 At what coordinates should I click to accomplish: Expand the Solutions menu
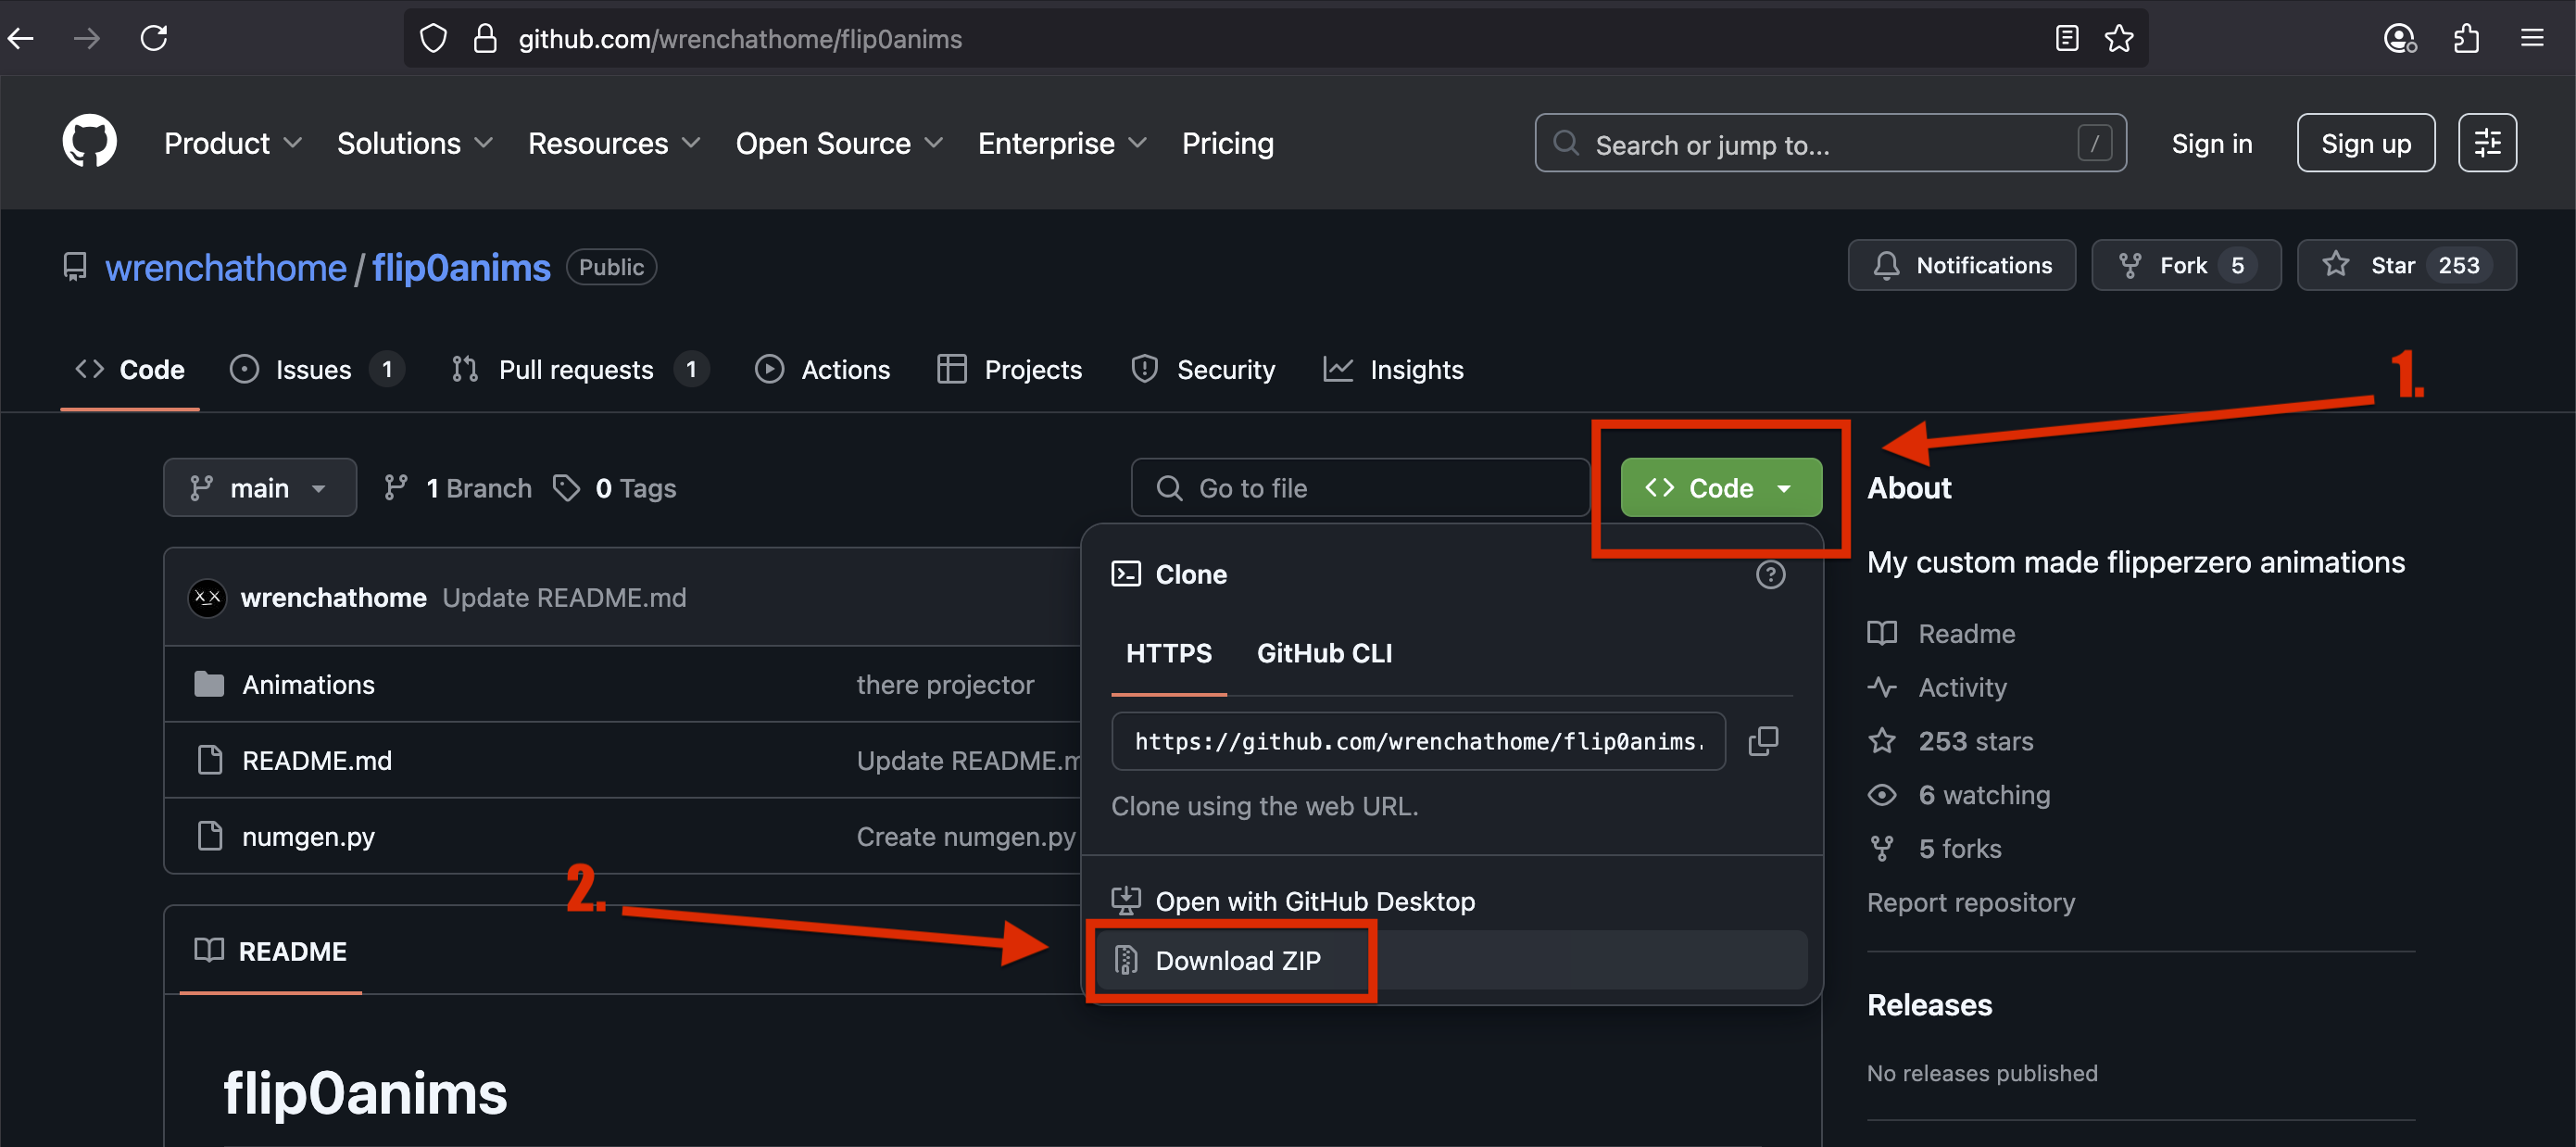414,143
